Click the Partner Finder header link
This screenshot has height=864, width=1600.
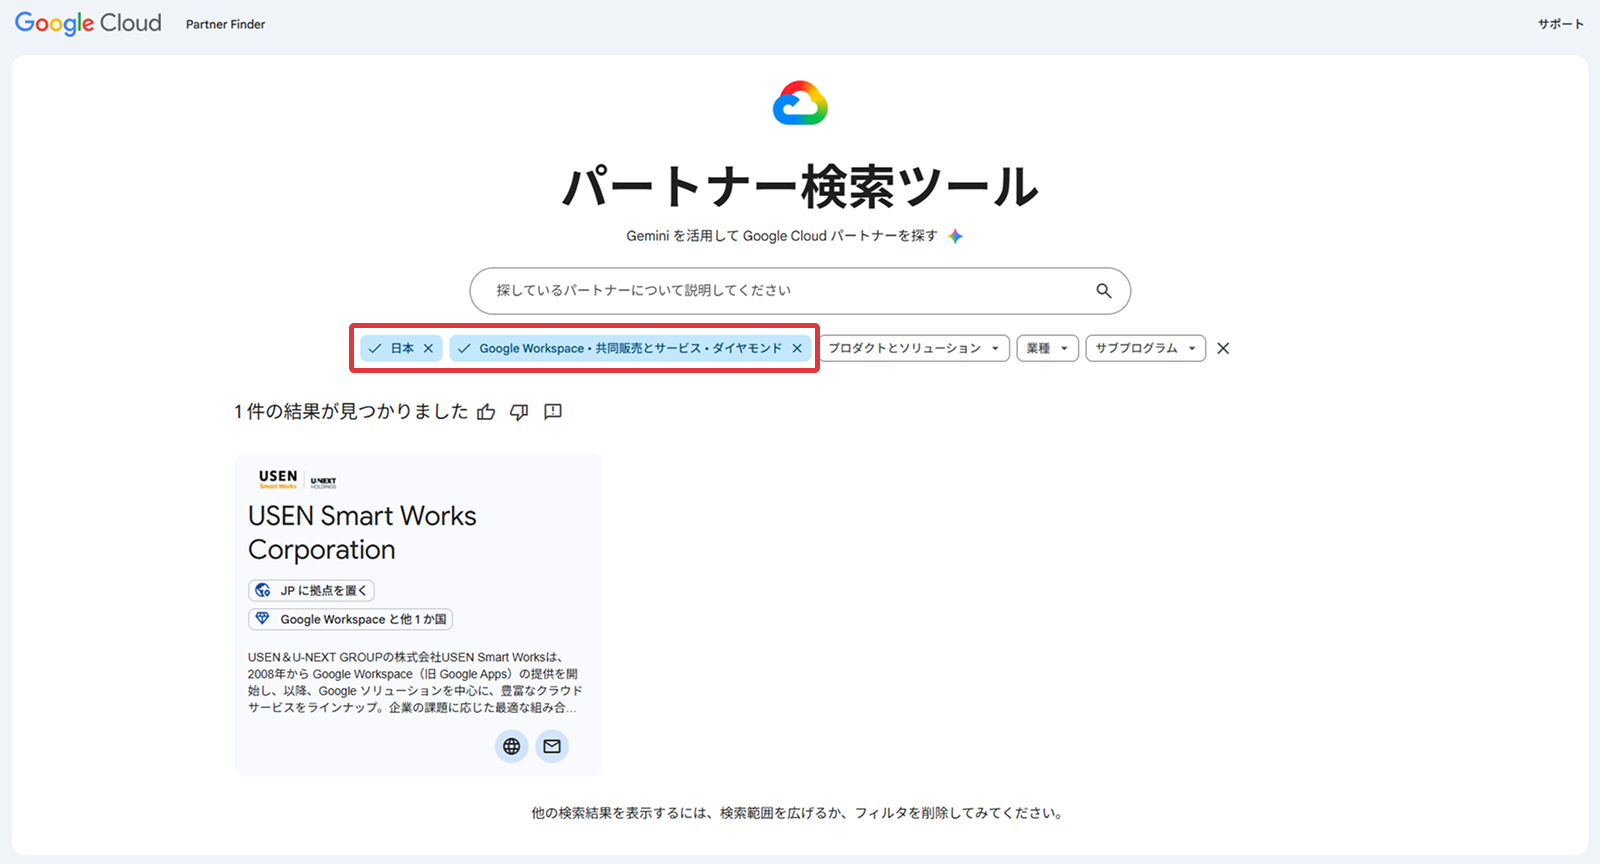[226, 24]
